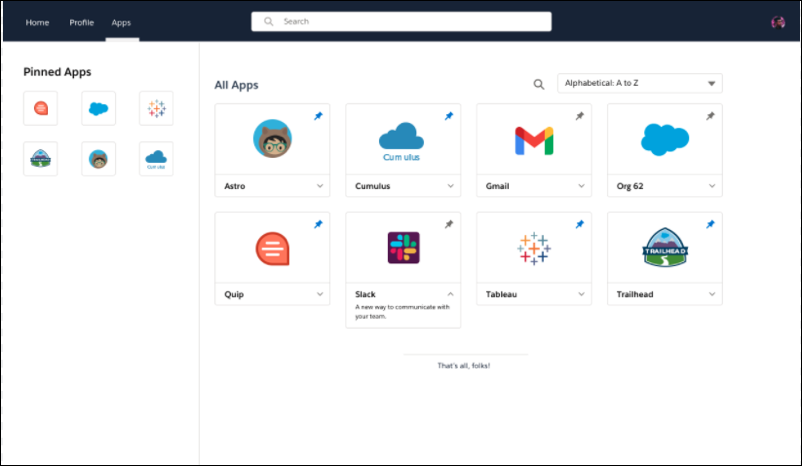The image size is (802, 466).
Task: Unpin the Cumulus app
Action: (449, 116)
